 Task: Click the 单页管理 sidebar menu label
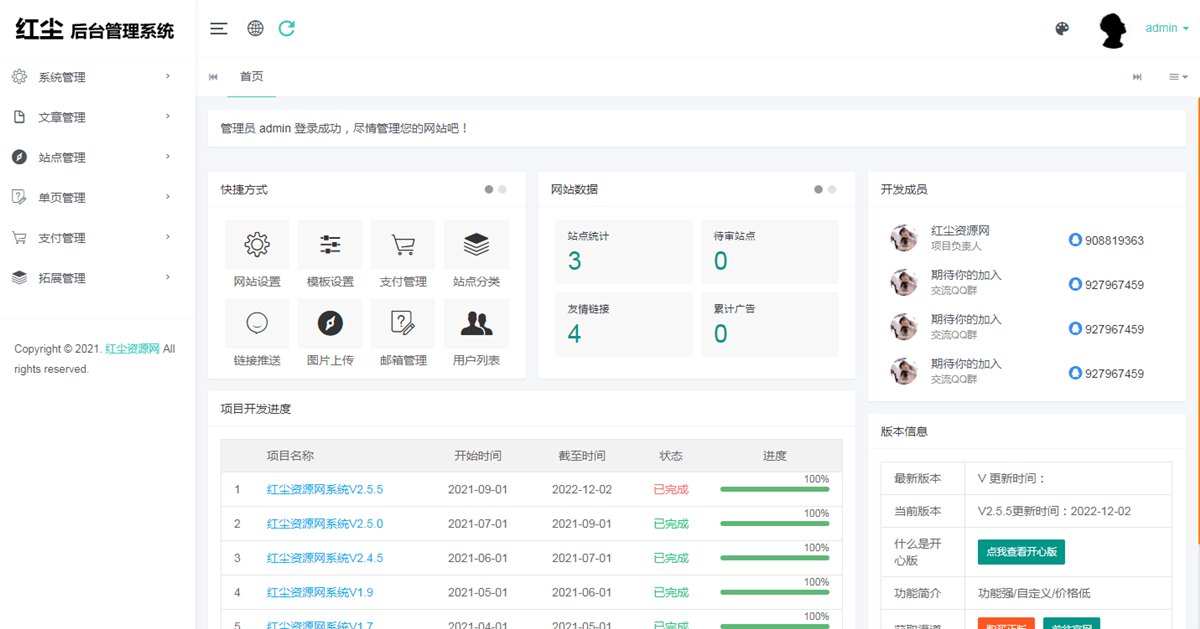[62, 197]
